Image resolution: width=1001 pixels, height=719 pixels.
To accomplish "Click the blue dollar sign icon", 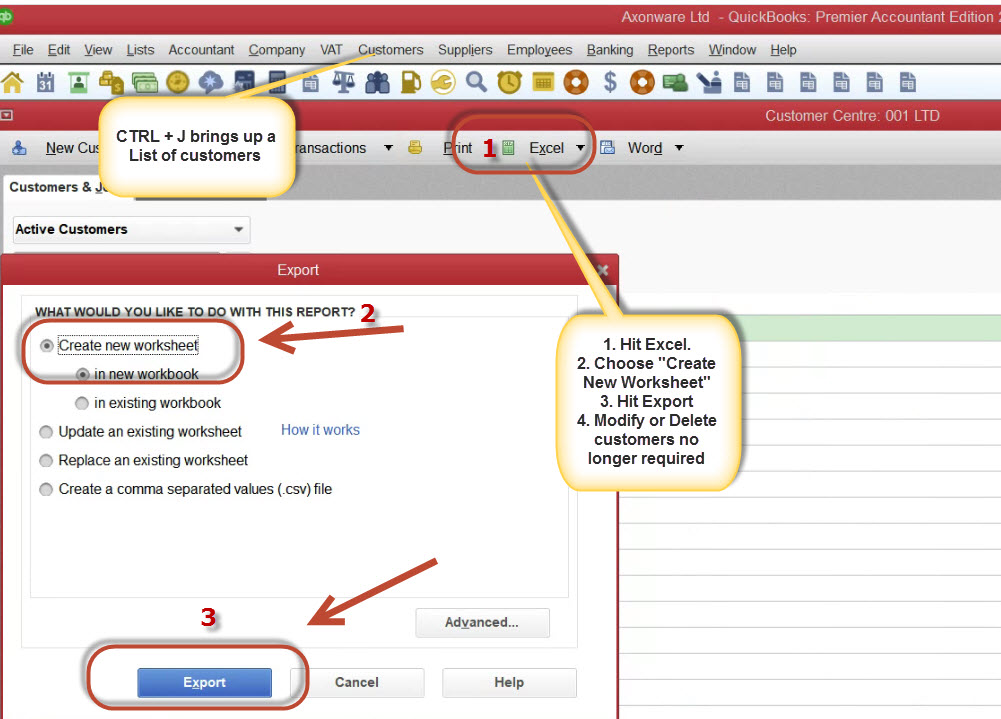I will tap(610, 82).
